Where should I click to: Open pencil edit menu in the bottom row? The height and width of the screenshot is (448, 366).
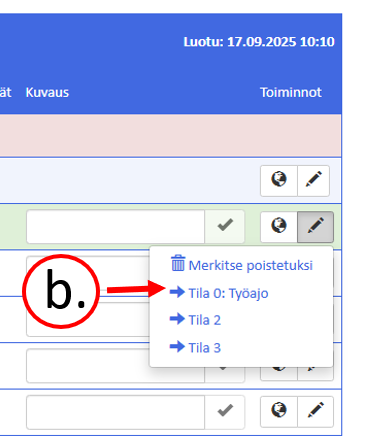(x=315, y=412)
